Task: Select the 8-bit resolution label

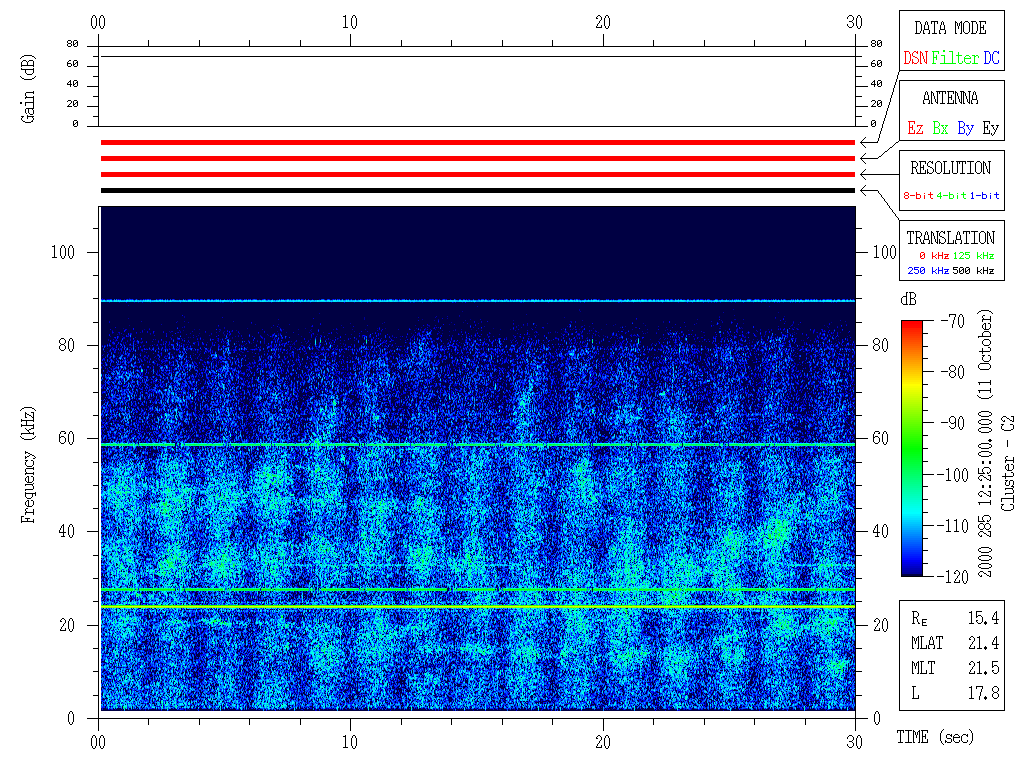Action: click(x=919, y=195)
